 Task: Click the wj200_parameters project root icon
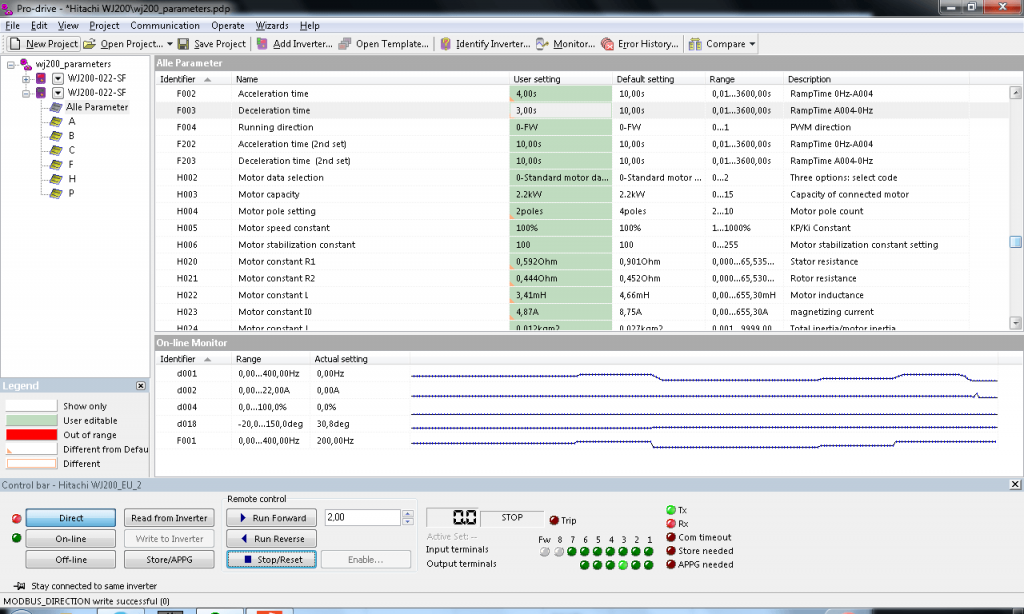(x=25, y=63)
